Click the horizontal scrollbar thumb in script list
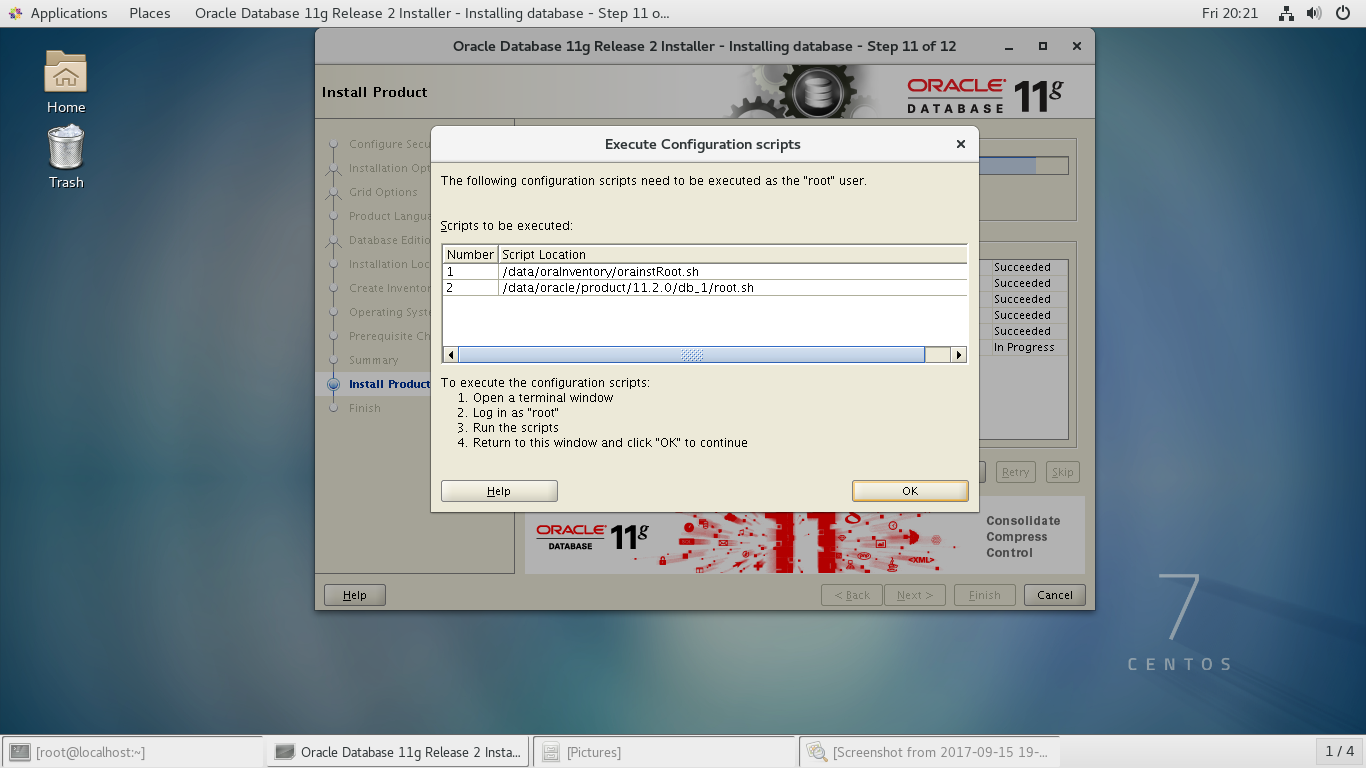The image size is (1366, 768). click(691, 355)
